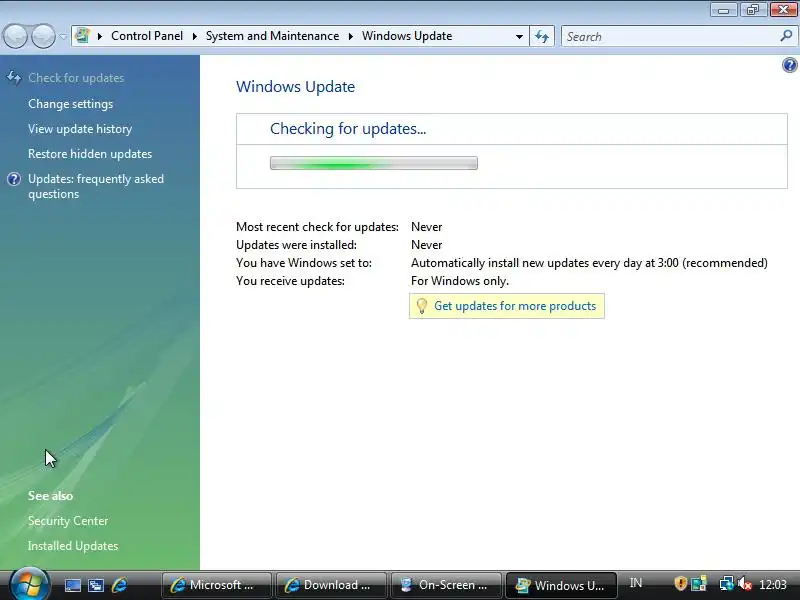Click Show Desktop in Quick Launch

pos(72,585)
